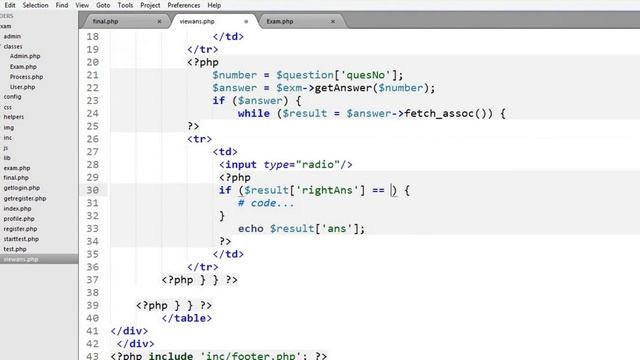Click fetch_assoc on line 24
This screenshot has height=360, width=640.
[439, 113]
